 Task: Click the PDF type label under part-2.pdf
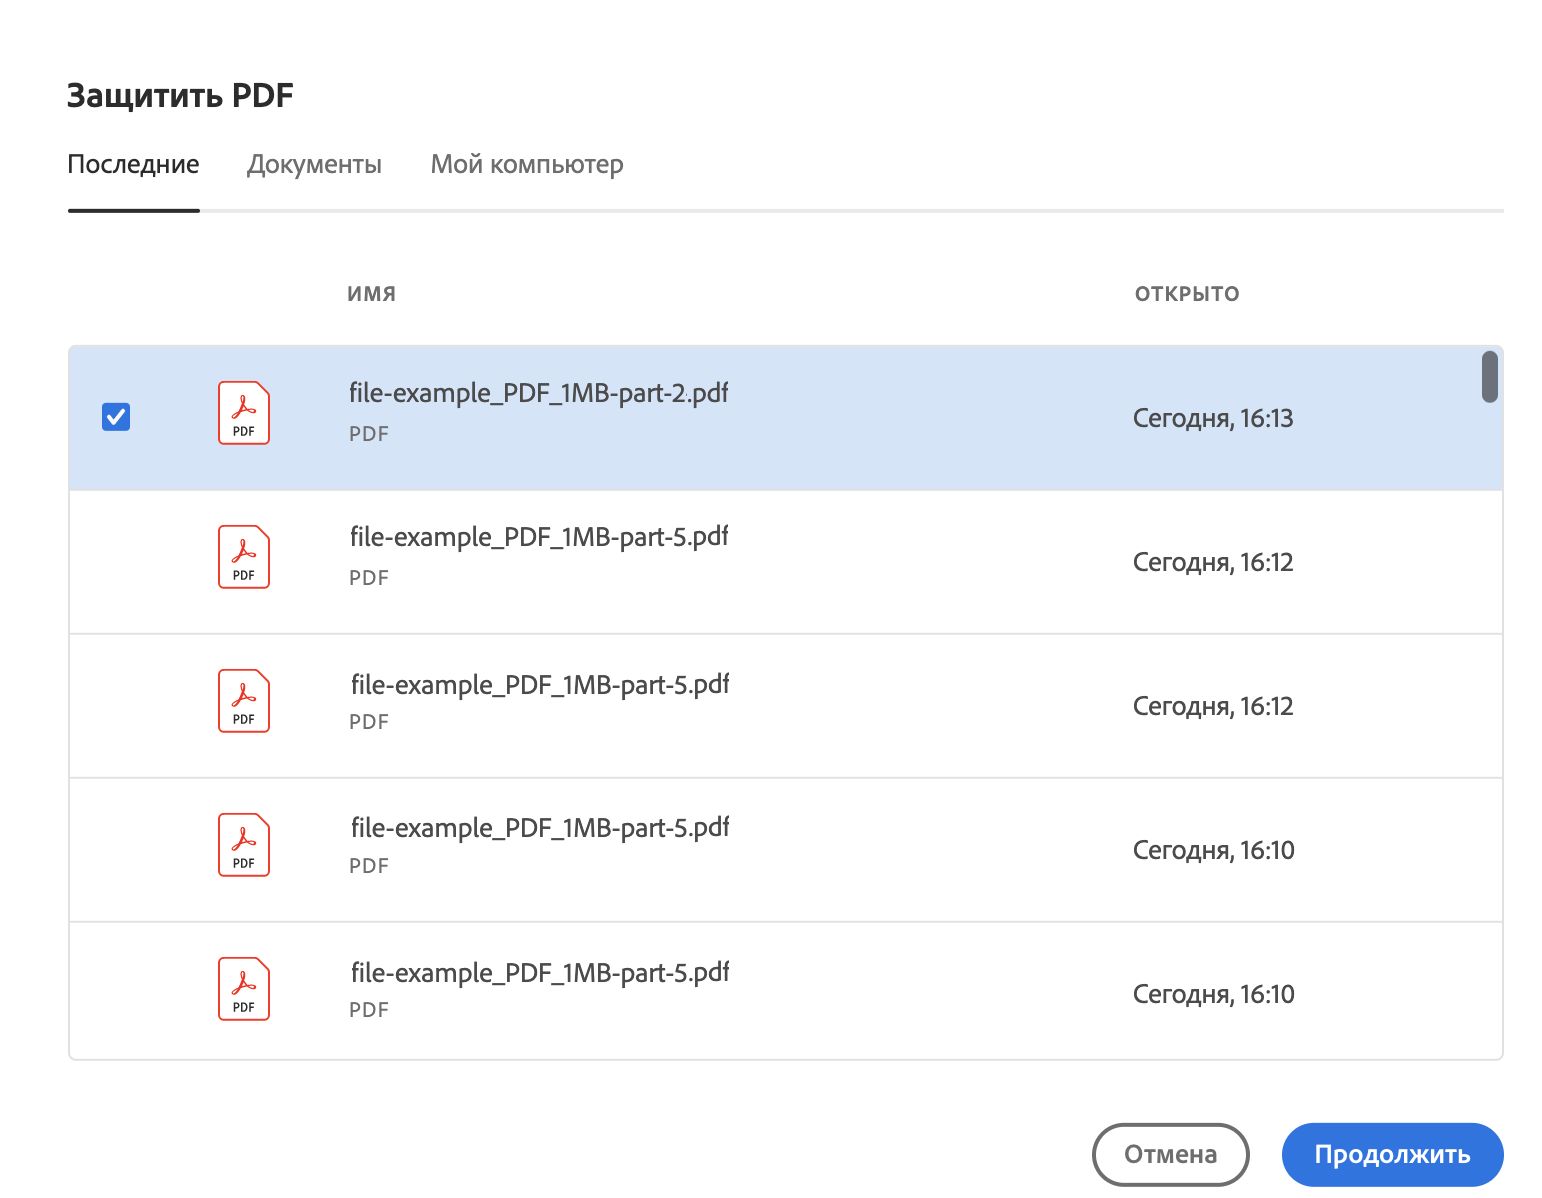(x=368, y=434)
